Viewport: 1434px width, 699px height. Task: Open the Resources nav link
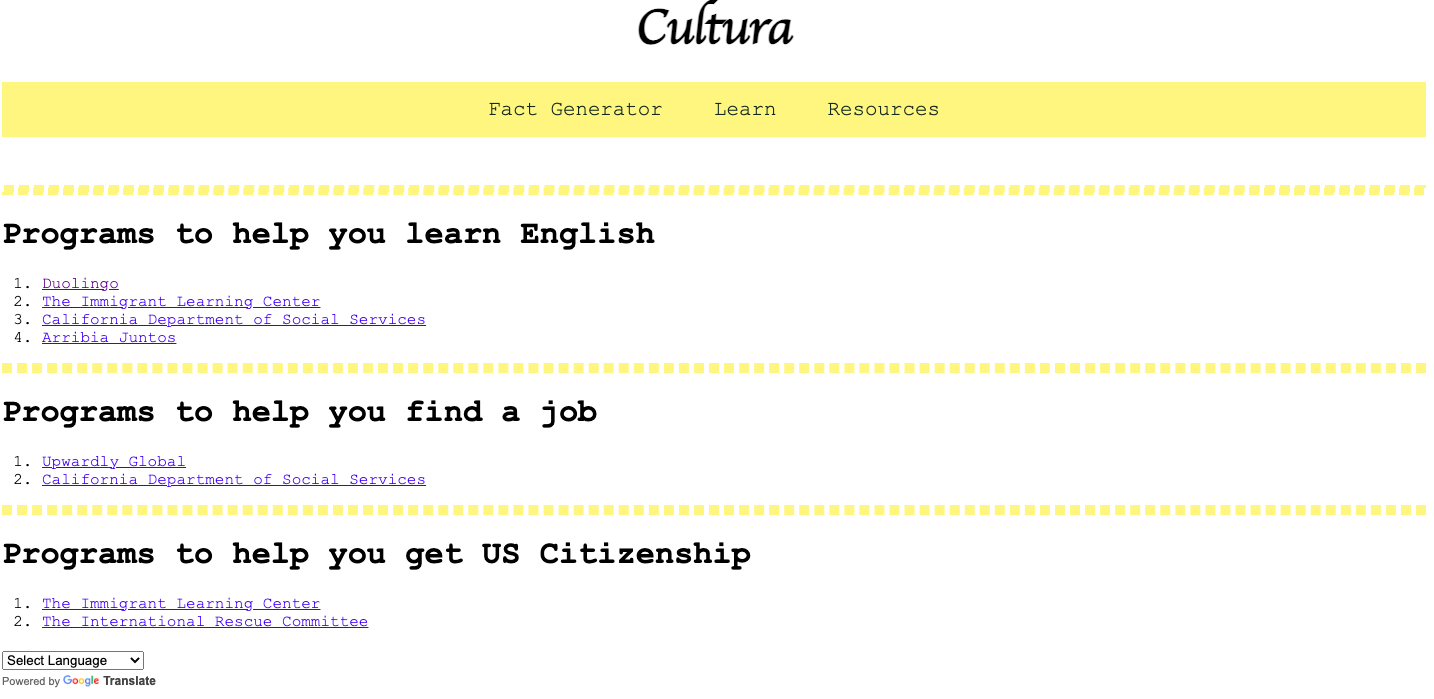click(x=883, y=109)
